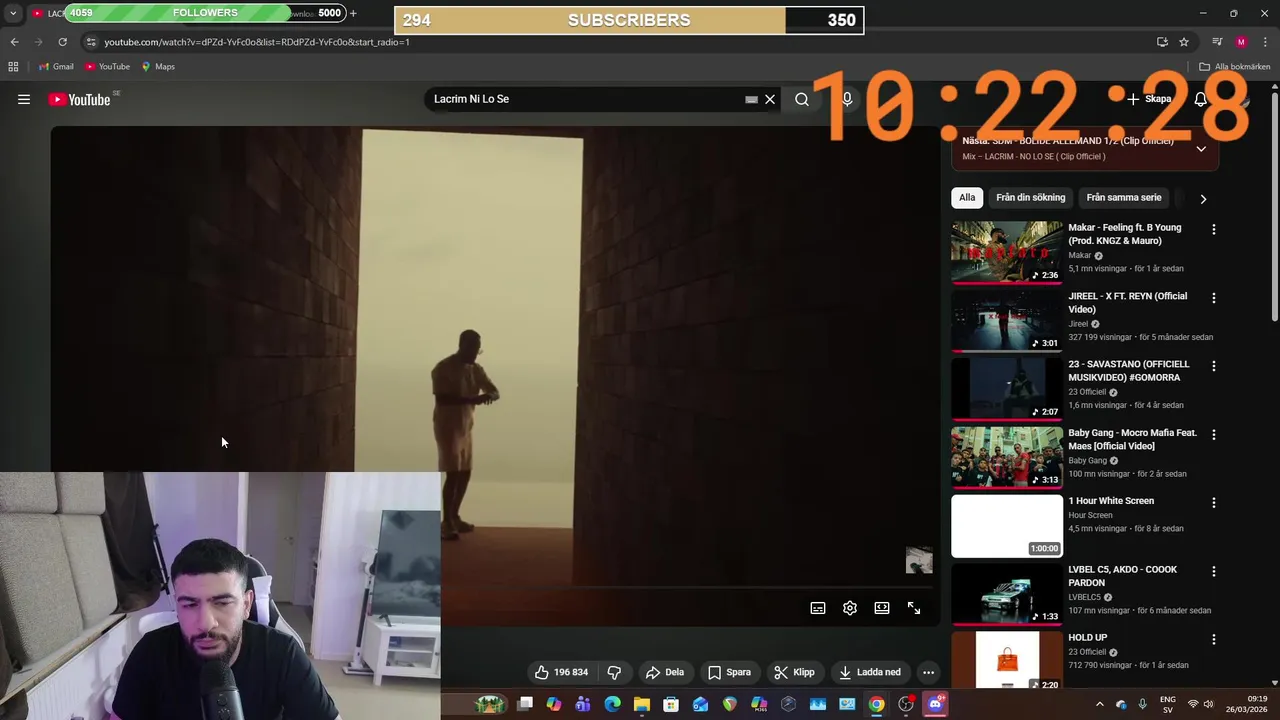
Task: Open options for SAVASTANO video
Action: click(x=1214, y=366)
